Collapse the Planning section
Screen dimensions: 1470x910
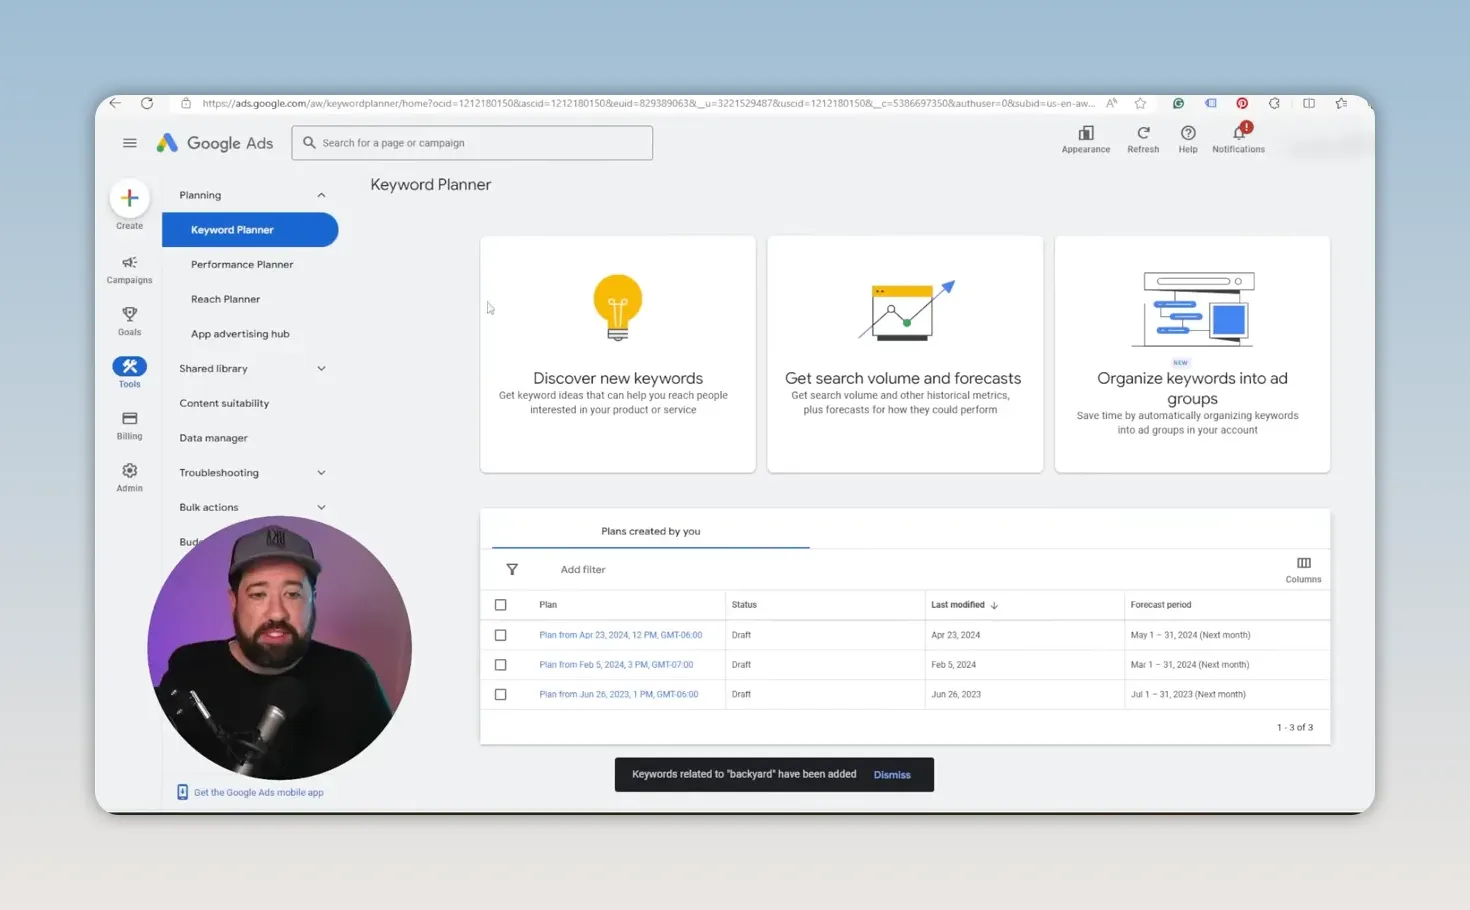(x=321, y=195)
